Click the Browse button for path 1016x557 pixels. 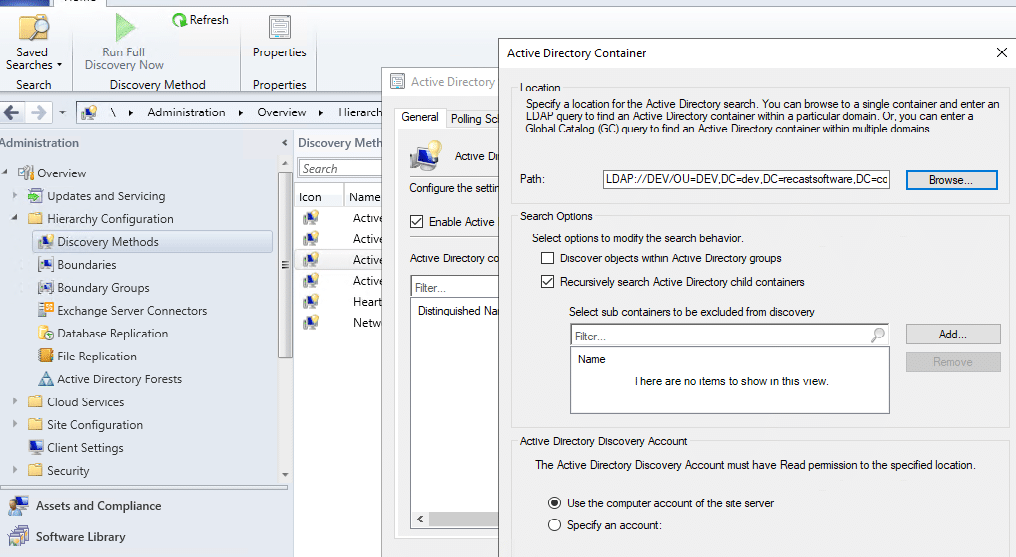[951, 180]
